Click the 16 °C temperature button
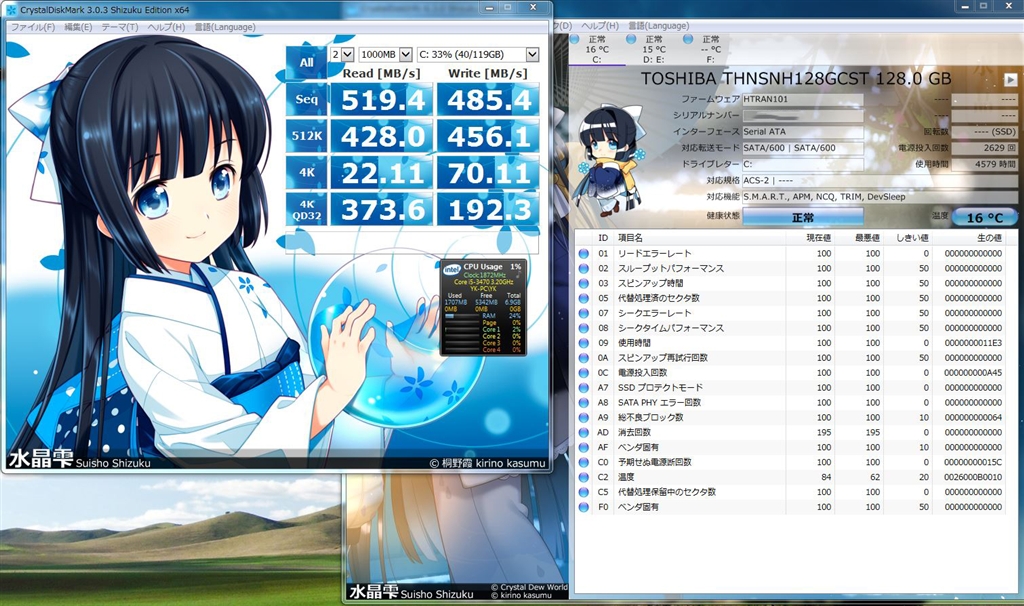 tap(985, 217)
